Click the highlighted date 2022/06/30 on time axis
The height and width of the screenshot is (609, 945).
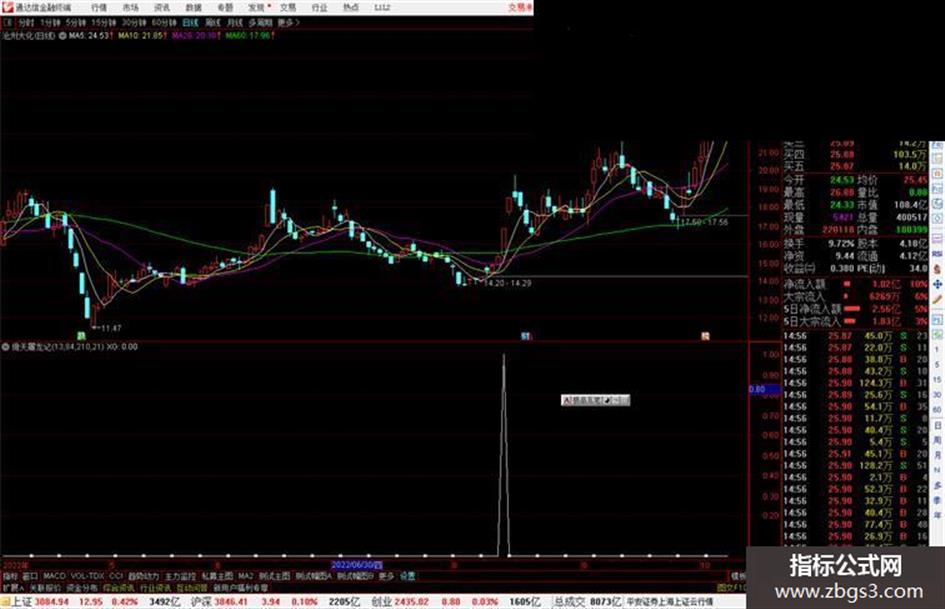point(357,565)
